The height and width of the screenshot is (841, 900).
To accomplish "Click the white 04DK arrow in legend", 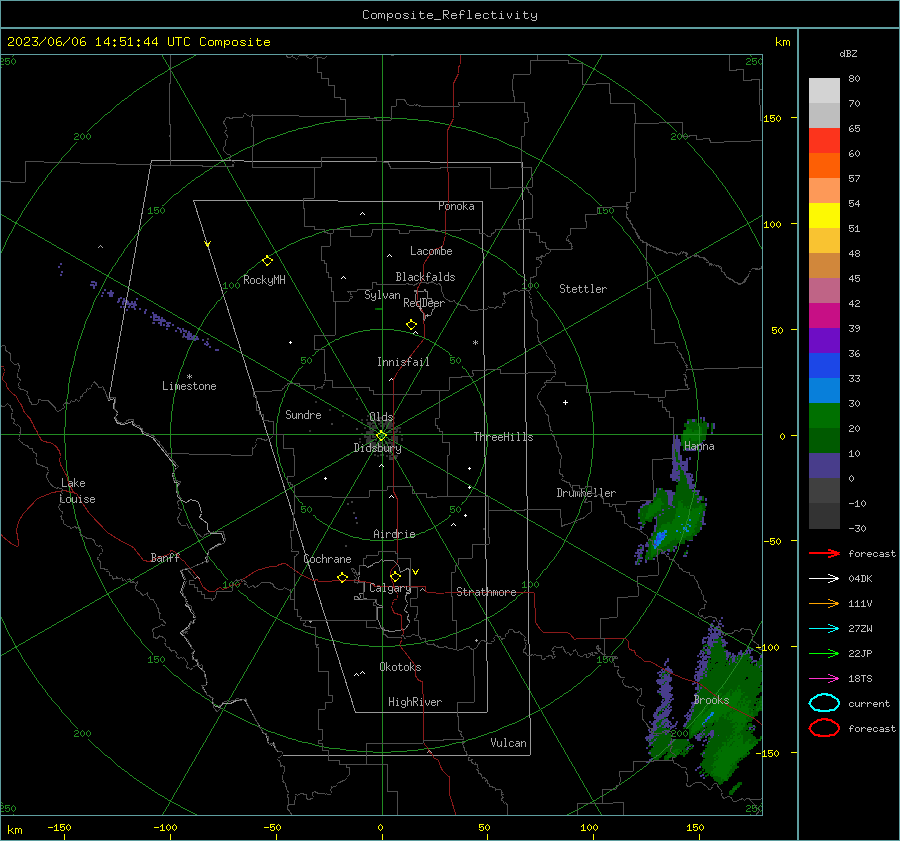I will (x=824, y=579).
